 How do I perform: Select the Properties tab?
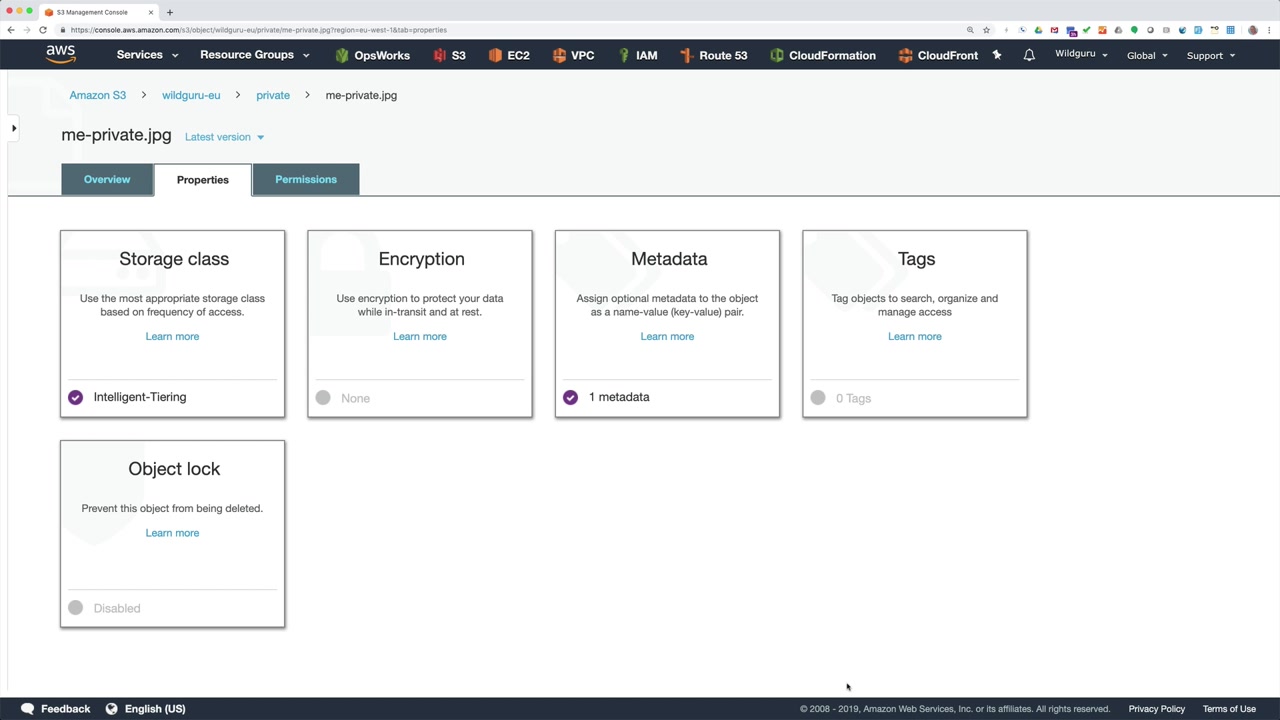tap(203, 180)
